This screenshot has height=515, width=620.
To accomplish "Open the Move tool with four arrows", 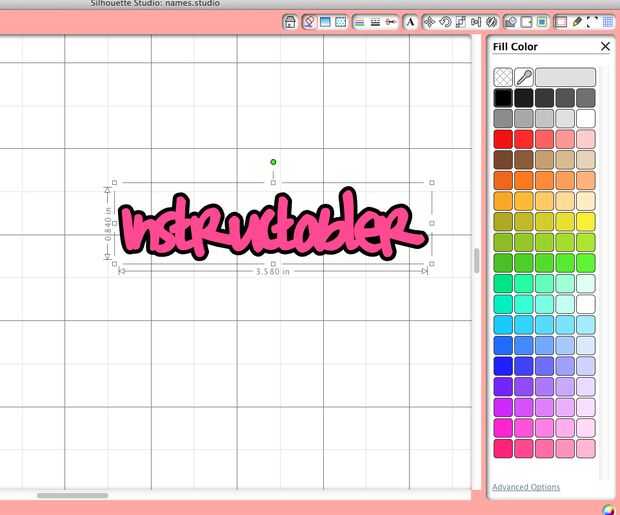I will (x=429, y=22).
